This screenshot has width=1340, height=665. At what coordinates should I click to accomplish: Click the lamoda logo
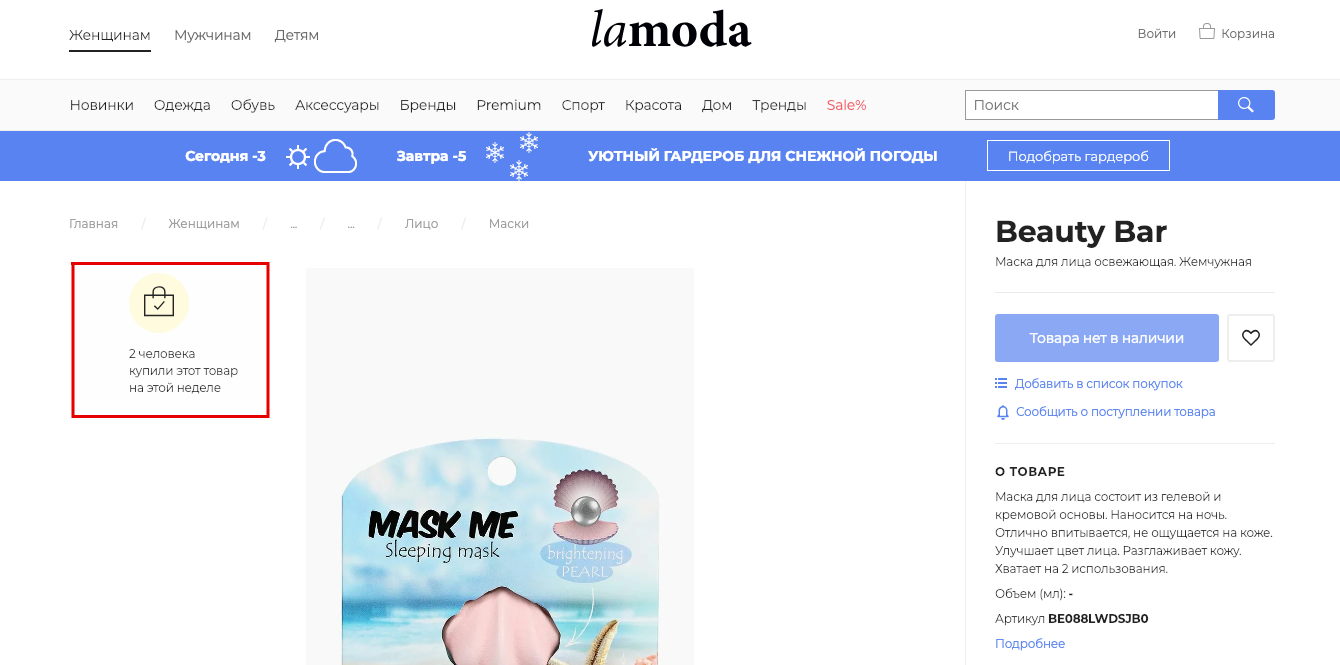pos(670,31)
